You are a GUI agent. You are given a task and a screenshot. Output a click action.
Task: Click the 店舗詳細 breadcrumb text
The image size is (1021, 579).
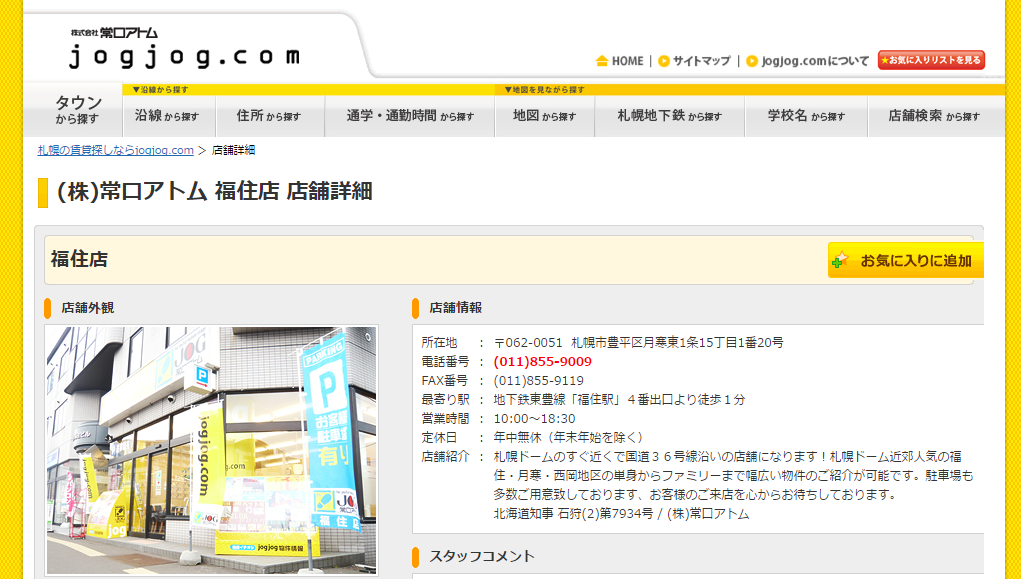[234, 150]
